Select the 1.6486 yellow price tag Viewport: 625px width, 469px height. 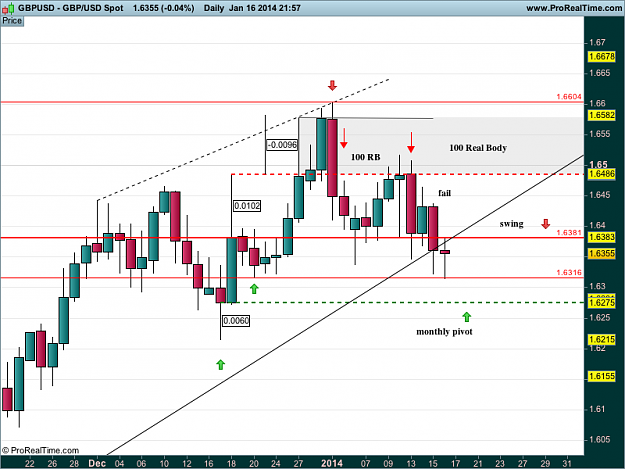tap(602, 174)
